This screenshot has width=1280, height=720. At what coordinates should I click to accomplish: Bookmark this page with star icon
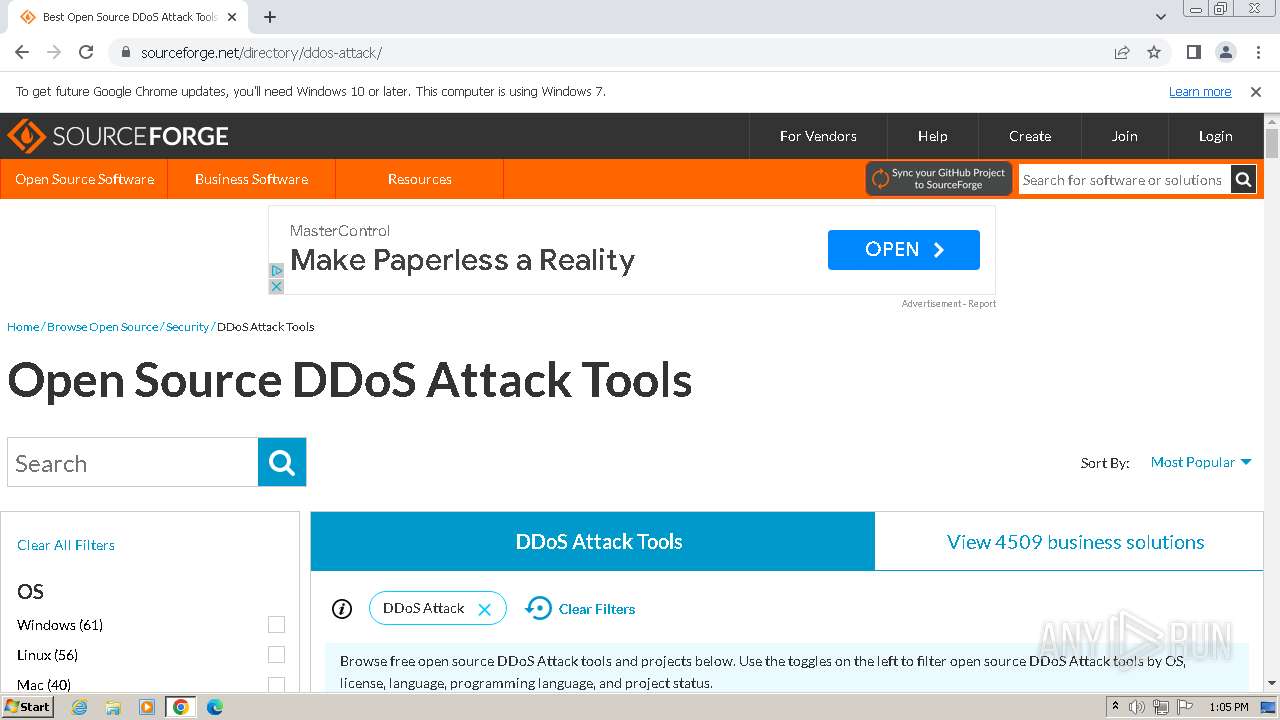coord(1154,52)
